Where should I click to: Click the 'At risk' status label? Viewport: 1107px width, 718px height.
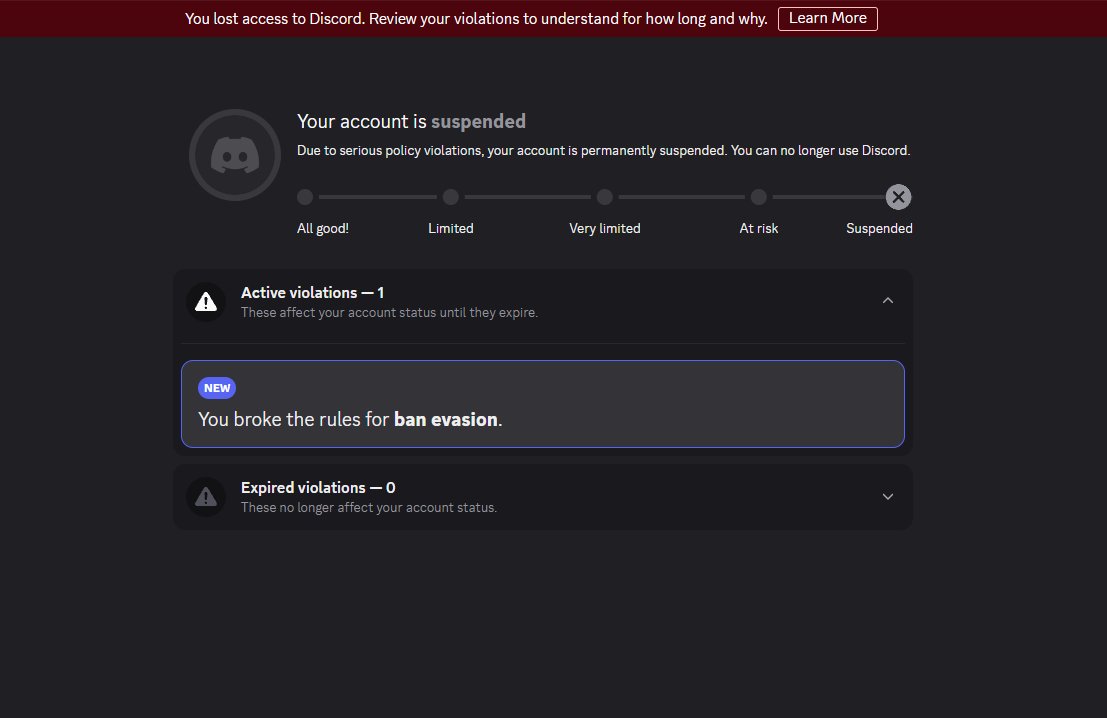pyautogui.click(x=758, y=228)
